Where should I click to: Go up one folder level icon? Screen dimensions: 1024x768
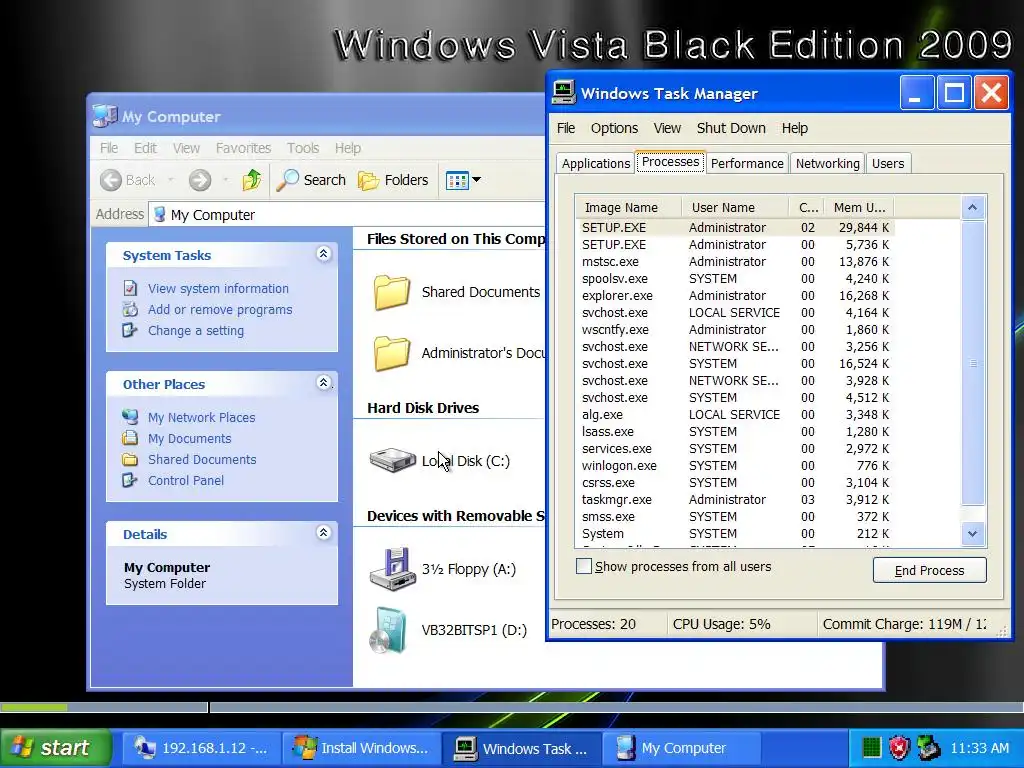[252, 180]
